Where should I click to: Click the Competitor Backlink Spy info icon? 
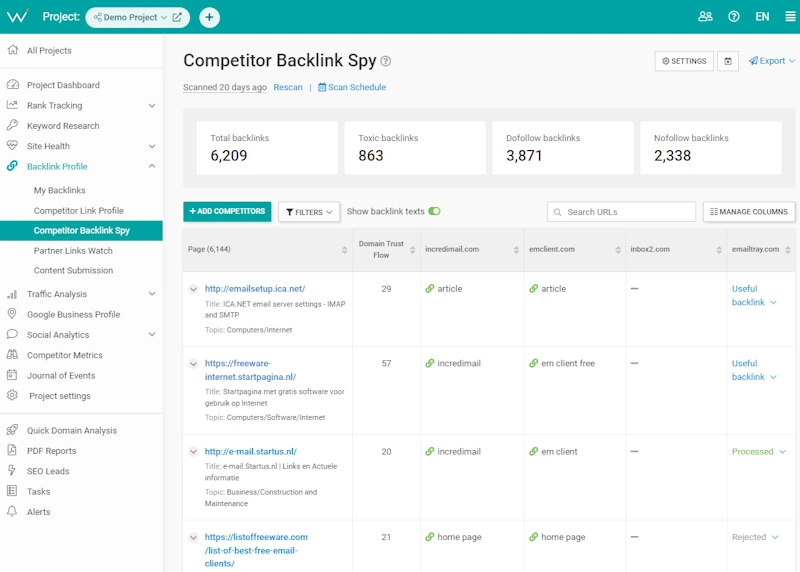(x=386, y=61)
